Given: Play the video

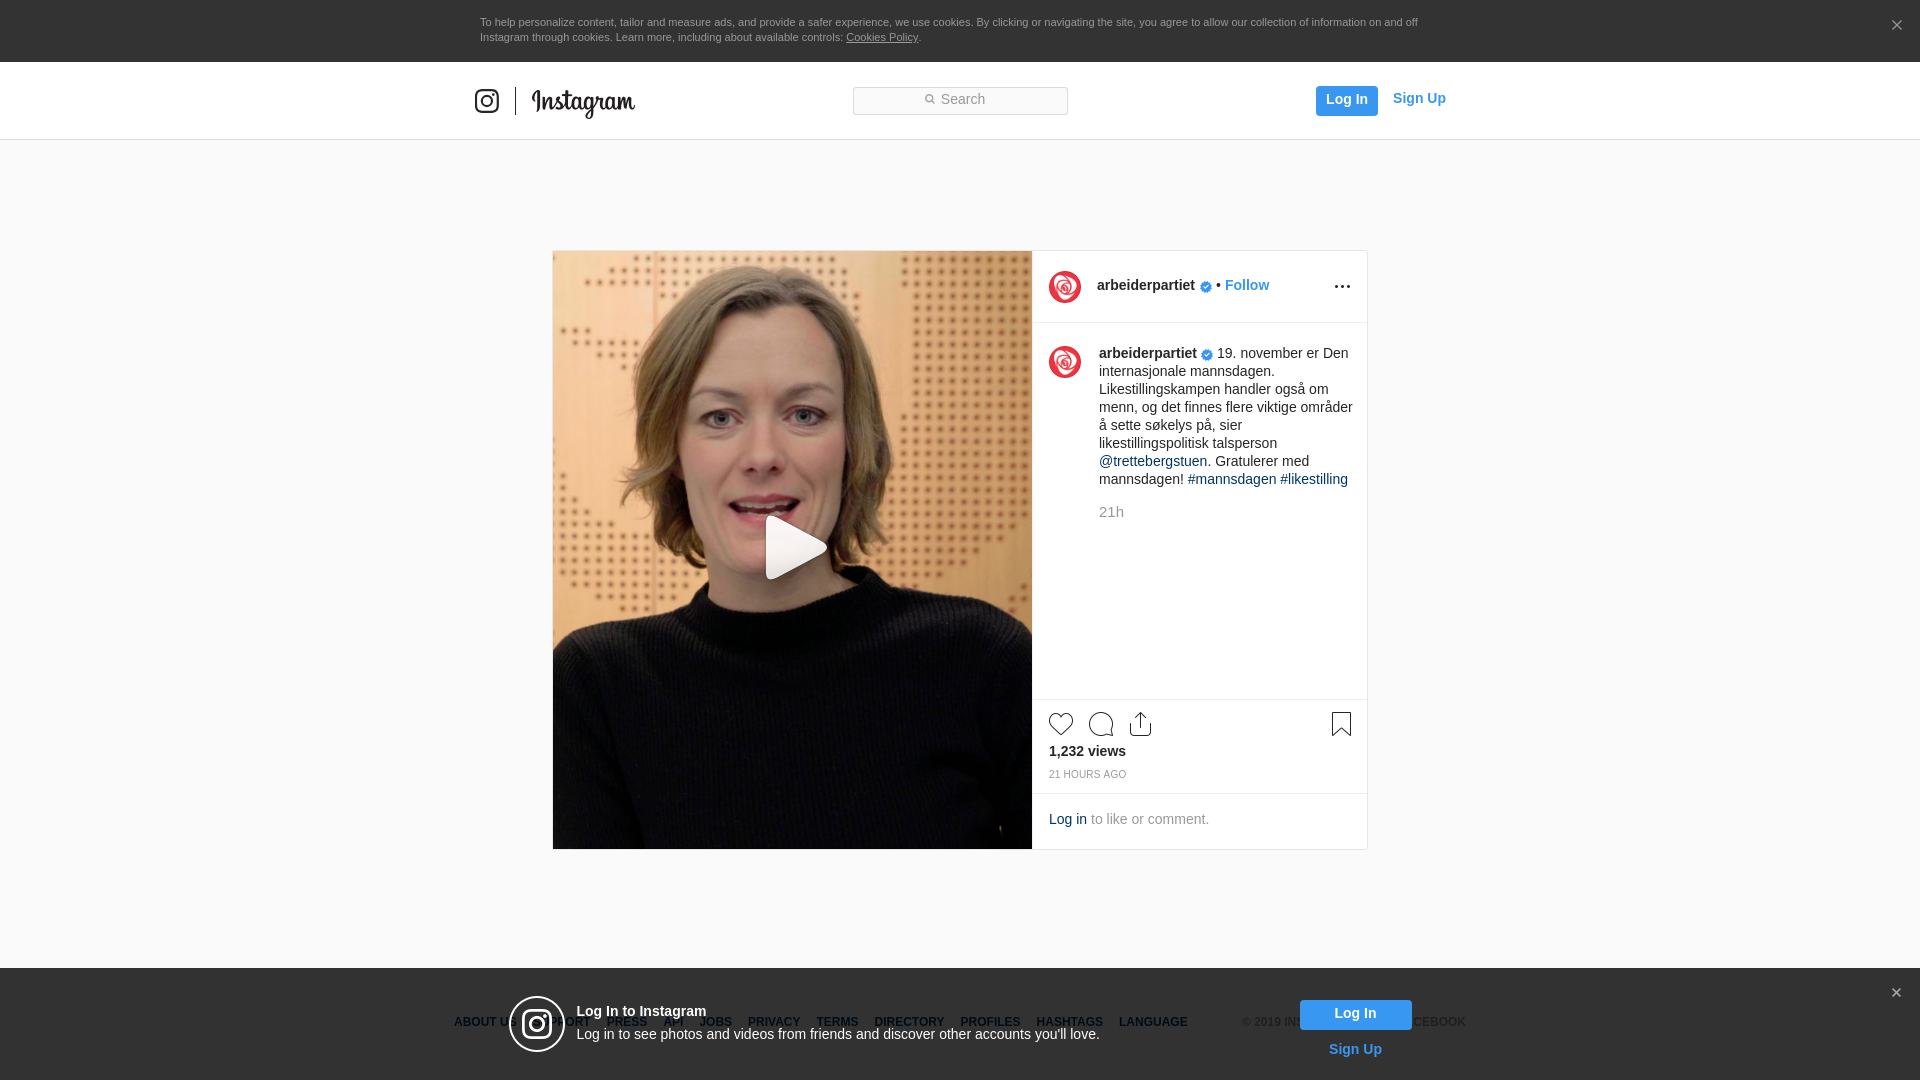Looking at the screenshot, I should click(793, 548).
